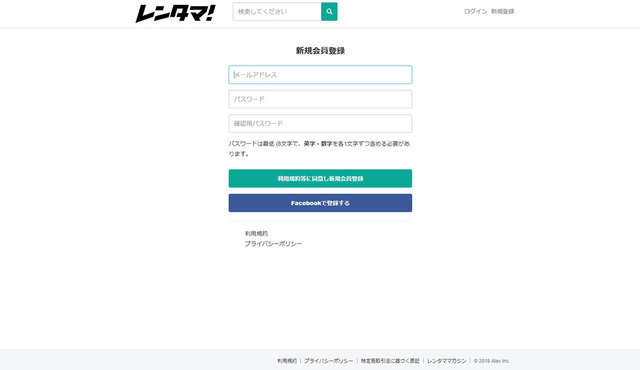Click the magnifying glass search button

(x=329, y=11)
